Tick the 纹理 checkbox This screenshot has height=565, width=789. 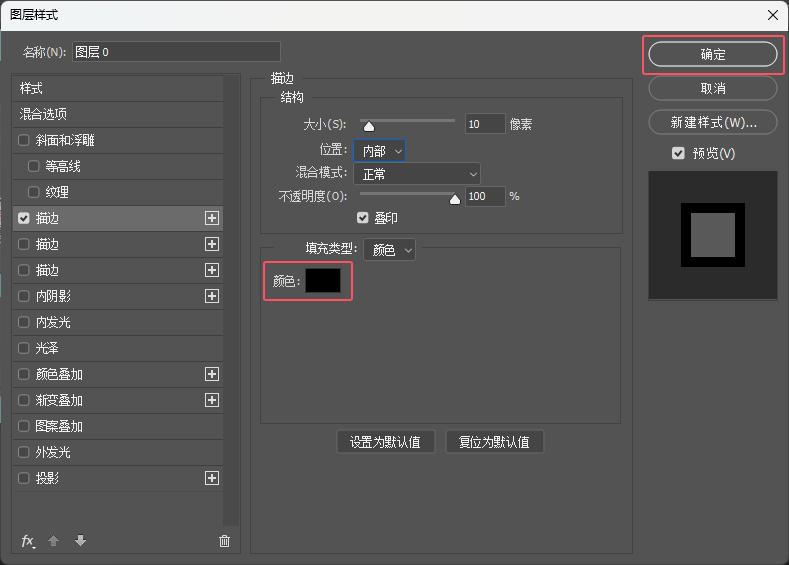tap(34, 192)
